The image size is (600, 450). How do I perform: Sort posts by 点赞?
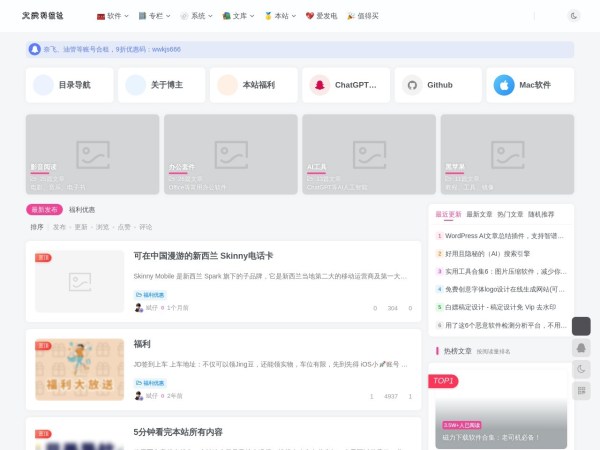[124, 227]
